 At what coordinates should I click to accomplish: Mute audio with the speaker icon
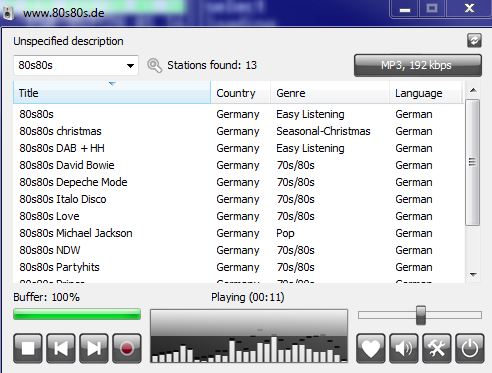pyautogui.click(x=404, y=348)
